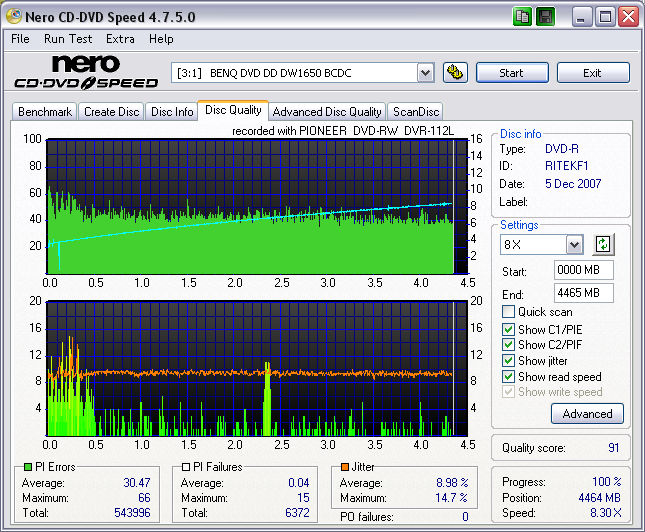Click the Start button

point(512,73)
